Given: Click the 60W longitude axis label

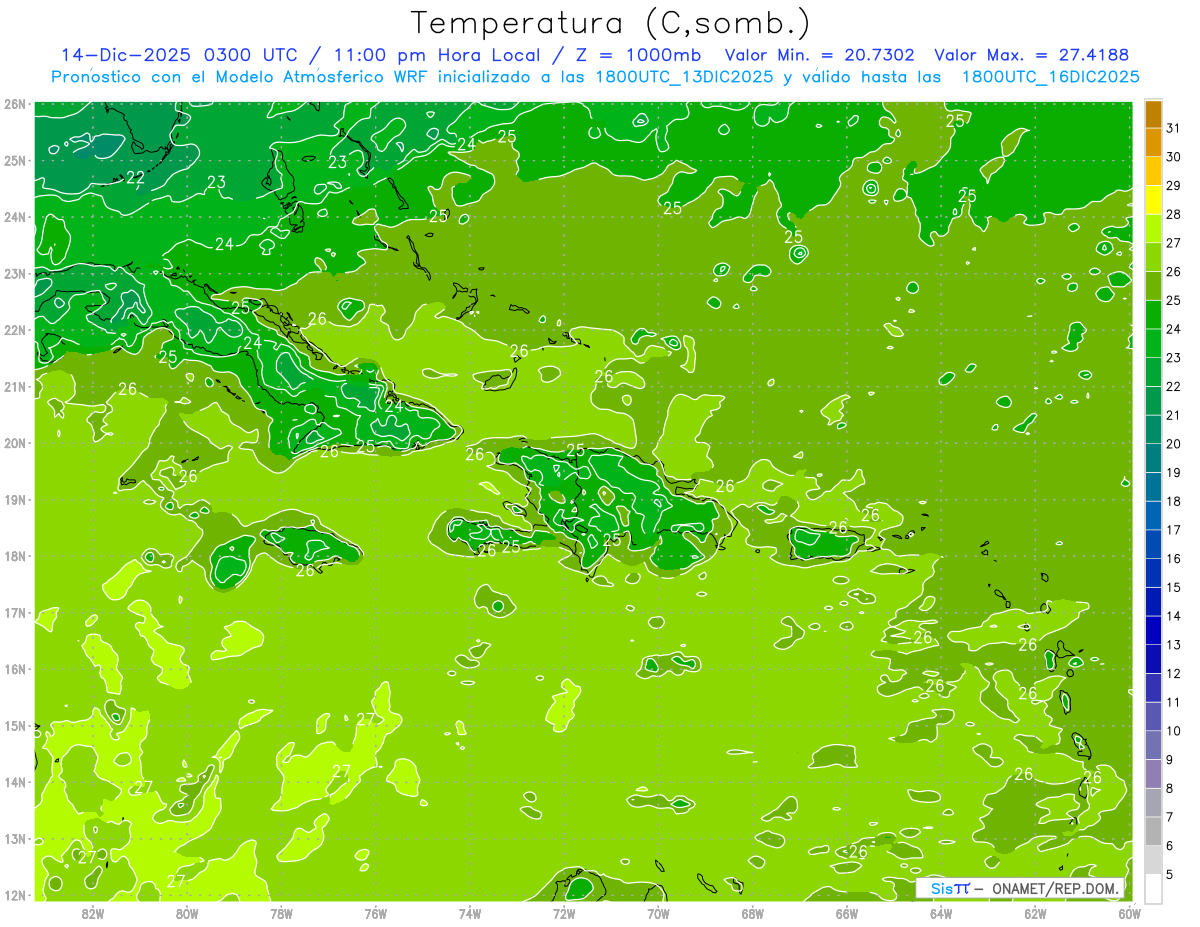Looking at the screenshot, I should pyautogui.click(x=1129, y=914).
